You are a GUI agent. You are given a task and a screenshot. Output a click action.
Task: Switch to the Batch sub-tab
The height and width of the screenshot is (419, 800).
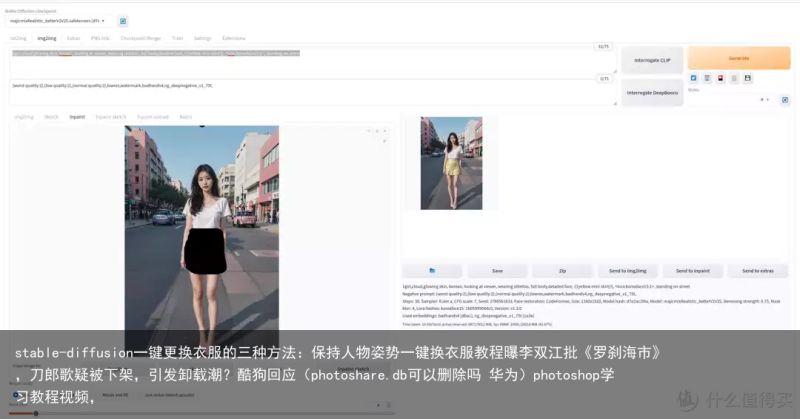click(186, 117)
